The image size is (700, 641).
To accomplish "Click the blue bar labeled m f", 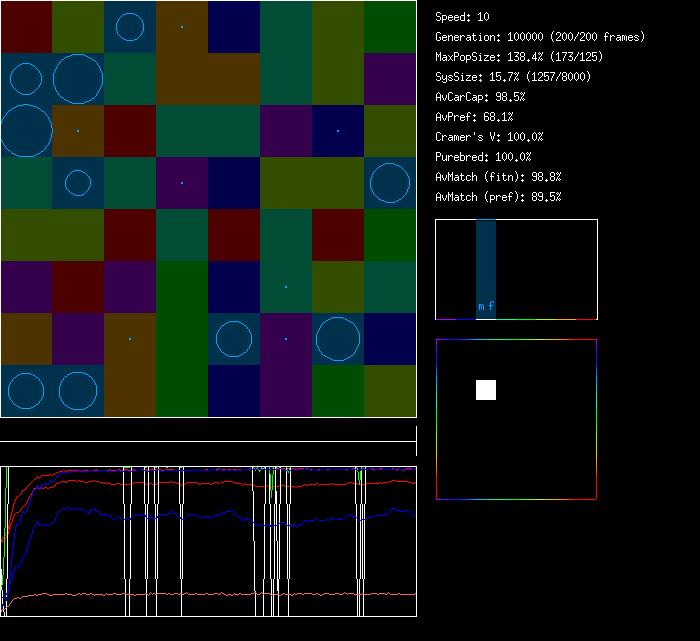I will coord(486,268).
